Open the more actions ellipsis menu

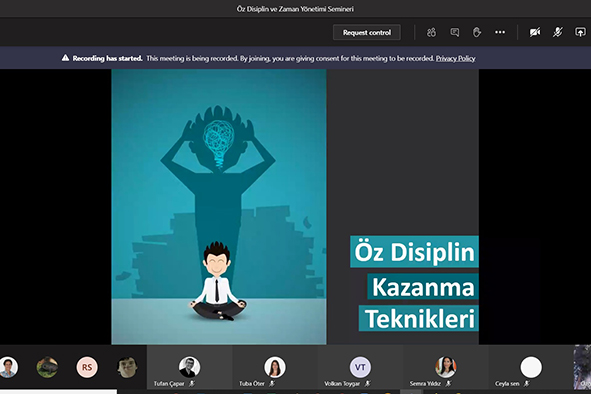pyautogui.click(x=500, y=32)
